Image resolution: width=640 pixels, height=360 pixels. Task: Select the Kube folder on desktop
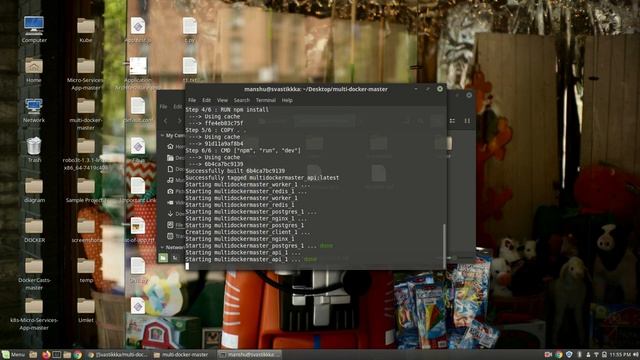pos(86,30)
